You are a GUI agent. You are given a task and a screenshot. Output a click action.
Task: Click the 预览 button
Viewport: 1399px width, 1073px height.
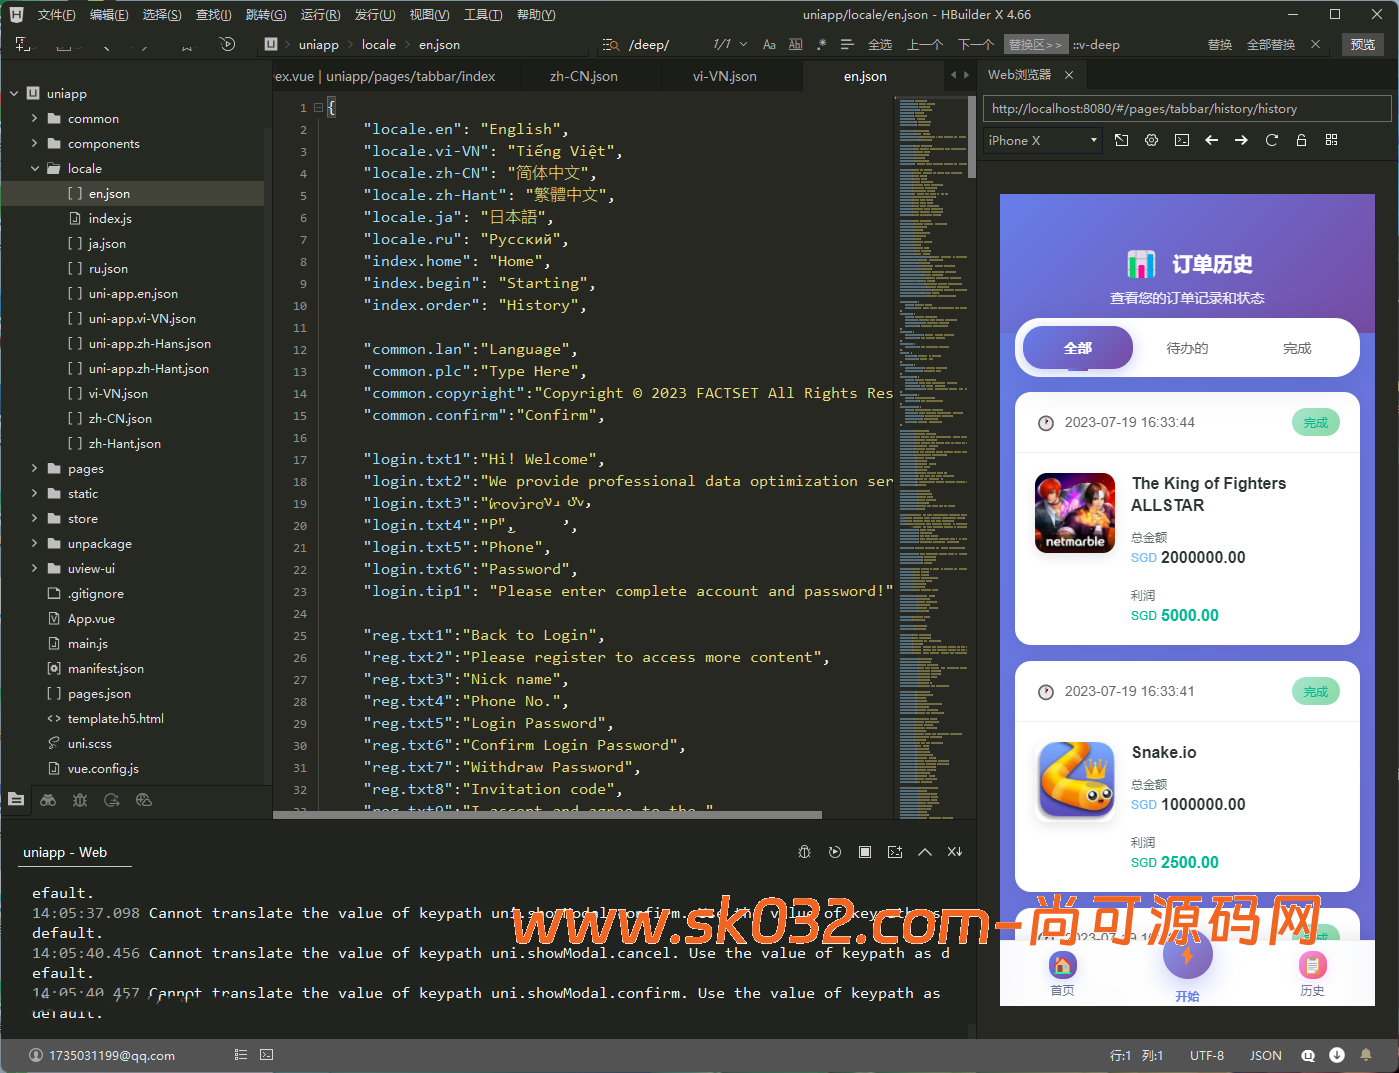pos(1362,45)
